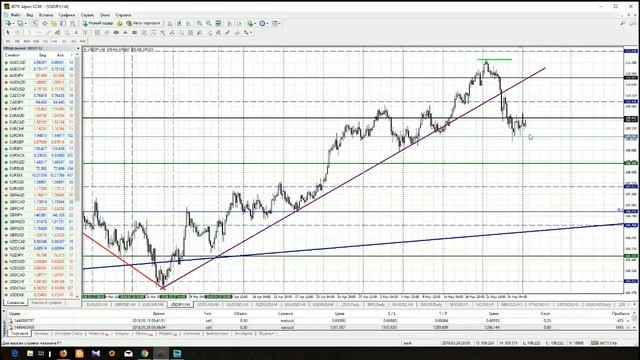640x360 pixels.
Task: Open Edge browser from the taskbar
Action: 15,353
